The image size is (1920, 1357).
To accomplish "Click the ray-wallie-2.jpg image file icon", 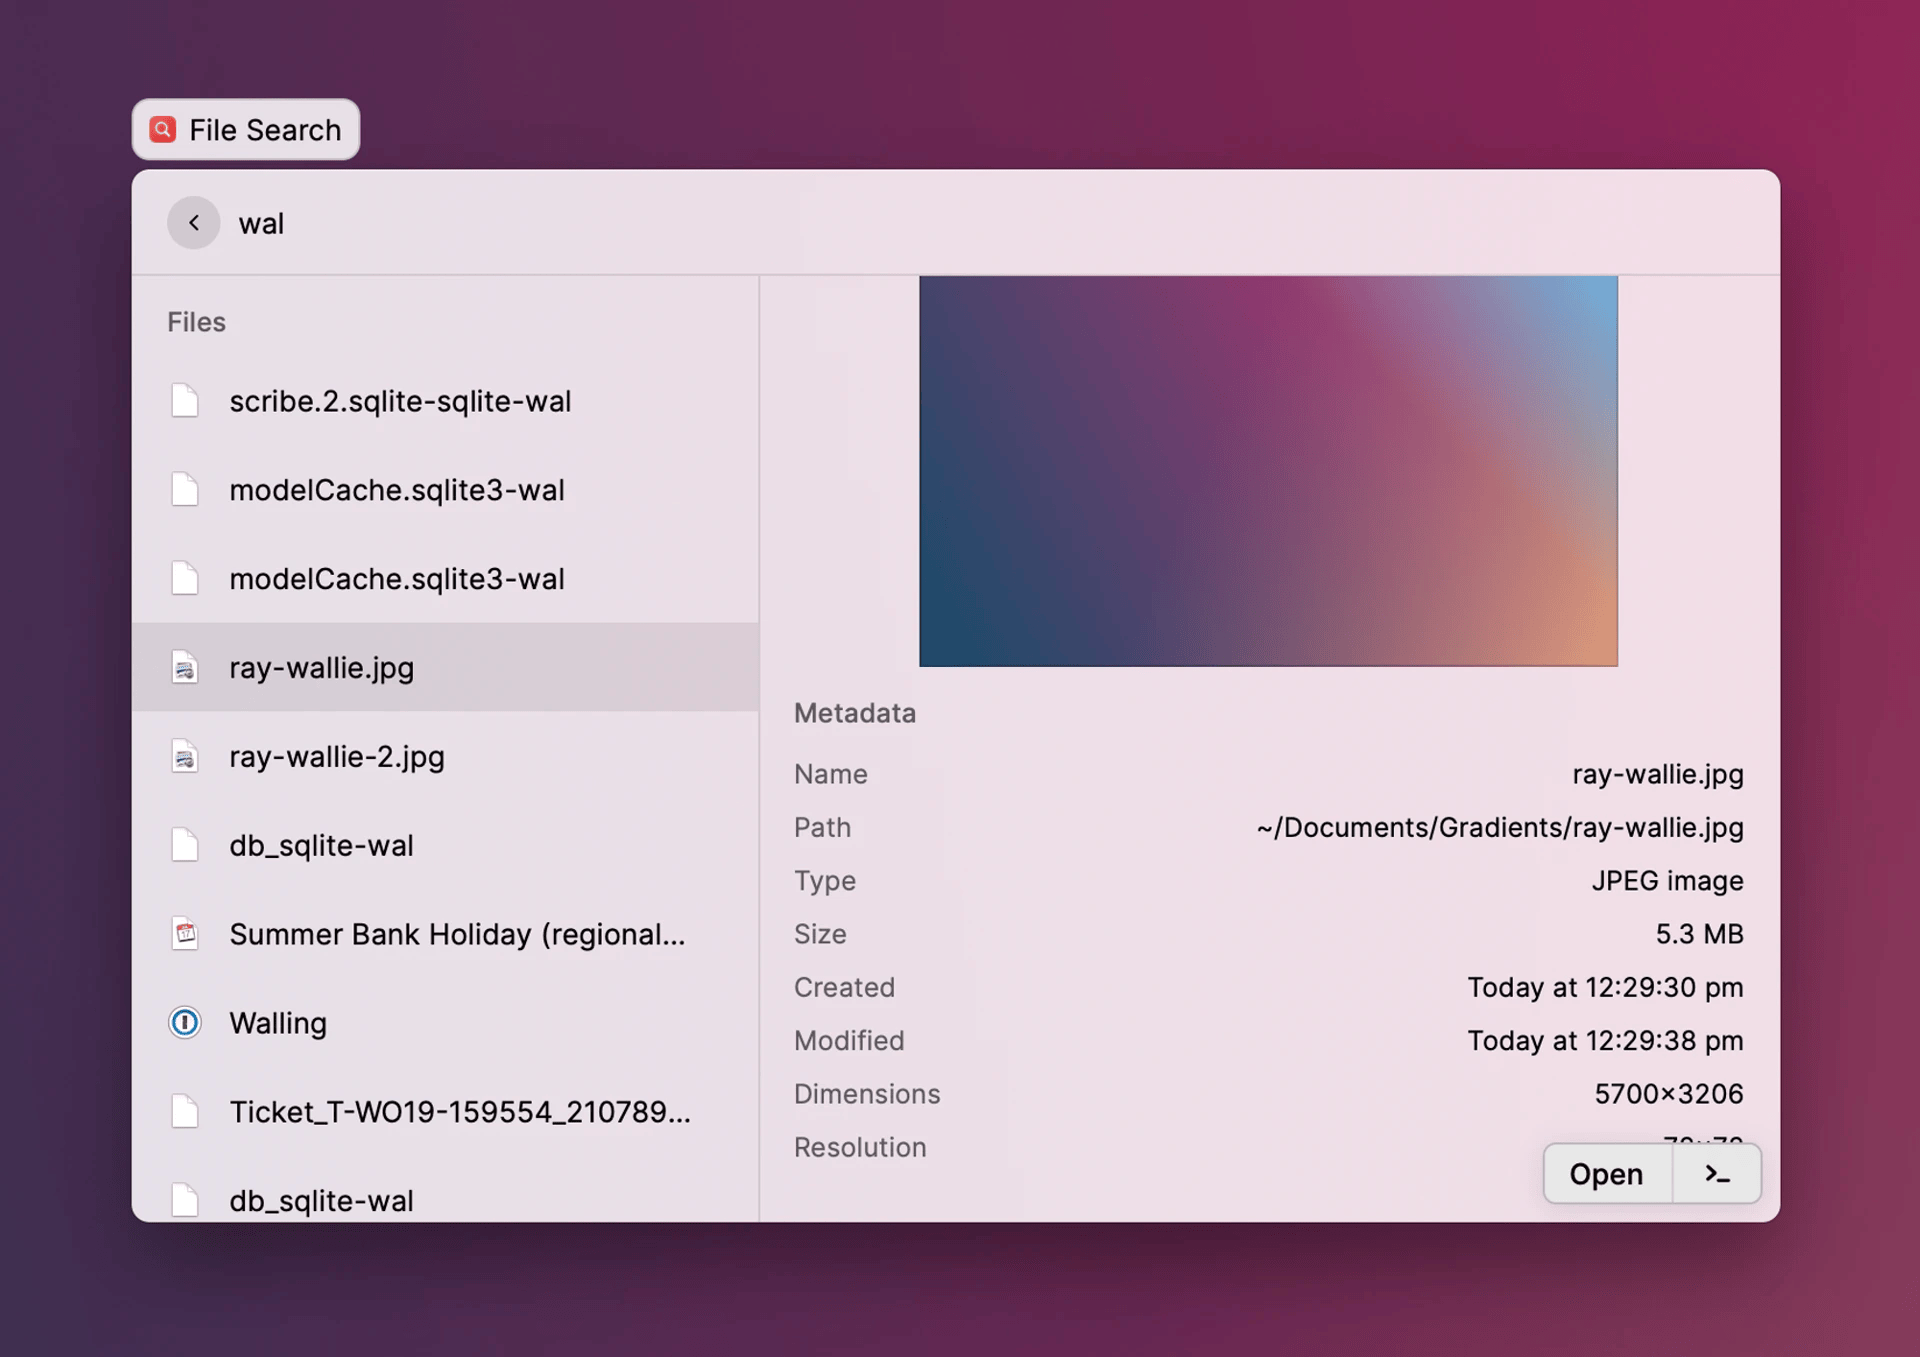I will pyautogui.click(x=185, y=757).
